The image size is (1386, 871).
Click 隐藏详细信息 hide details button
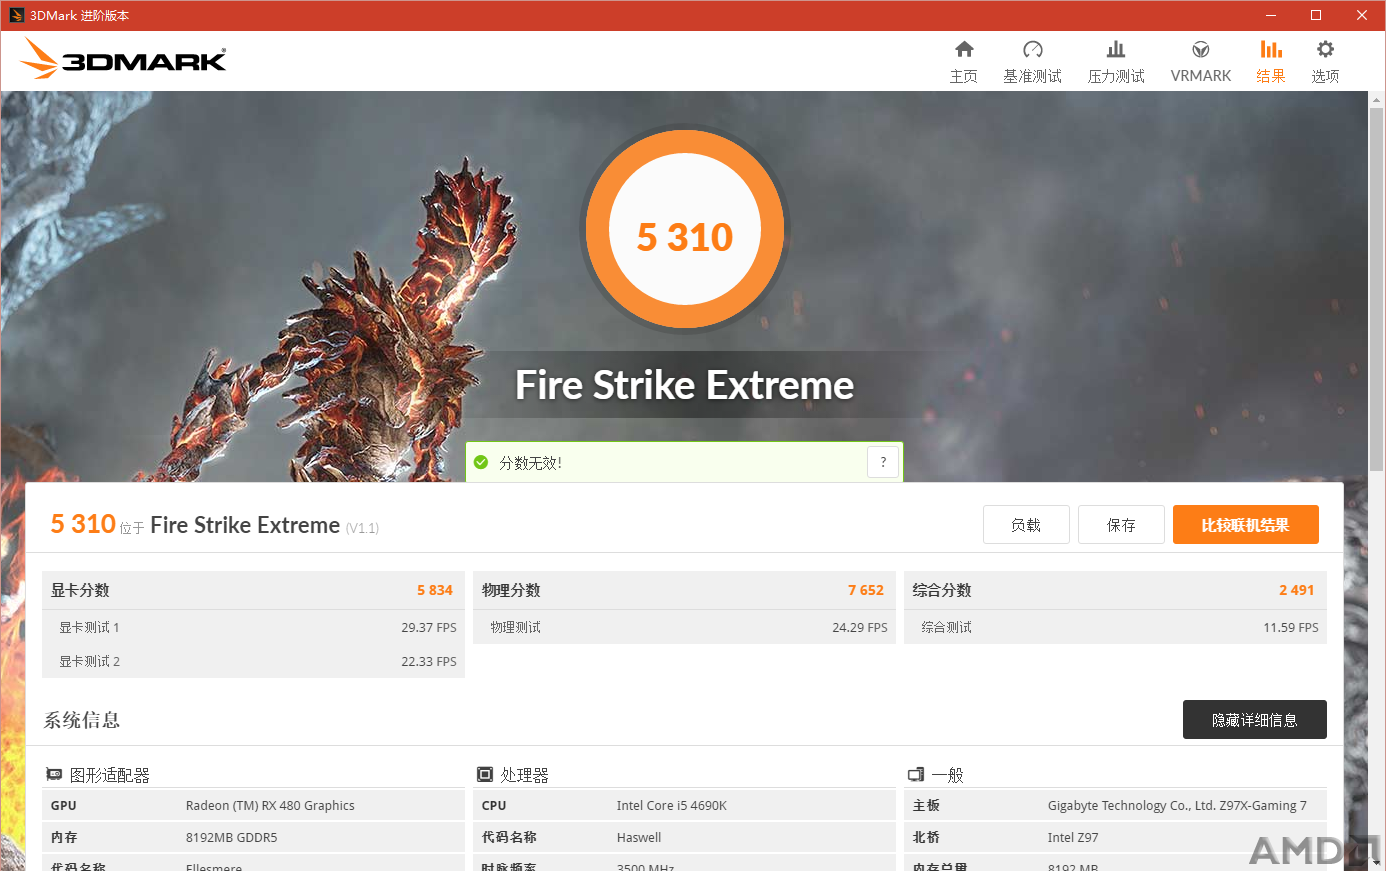coord(1255,720)
